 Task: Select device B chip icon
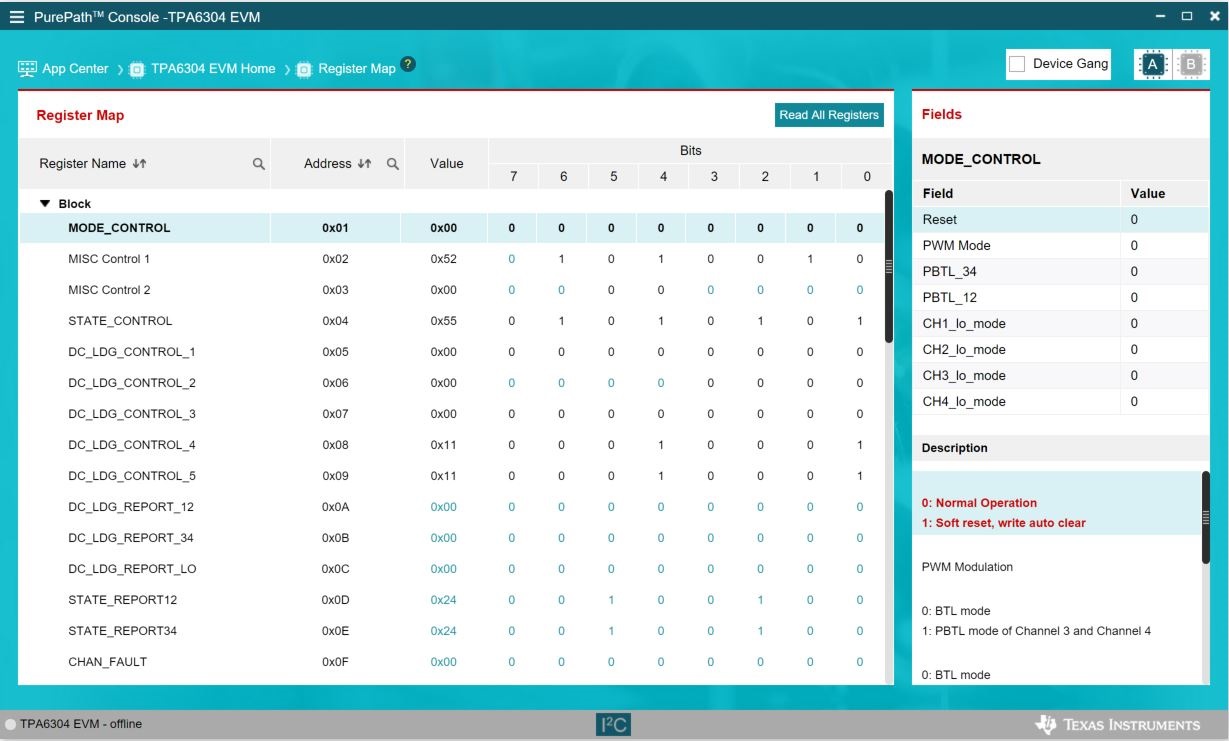point(1190,65)
